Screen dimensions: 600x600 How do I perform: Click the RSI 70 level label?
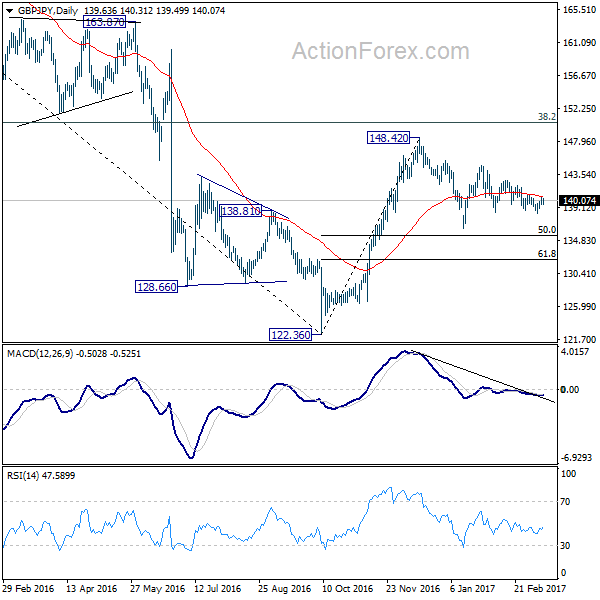[x=565, y=501]
